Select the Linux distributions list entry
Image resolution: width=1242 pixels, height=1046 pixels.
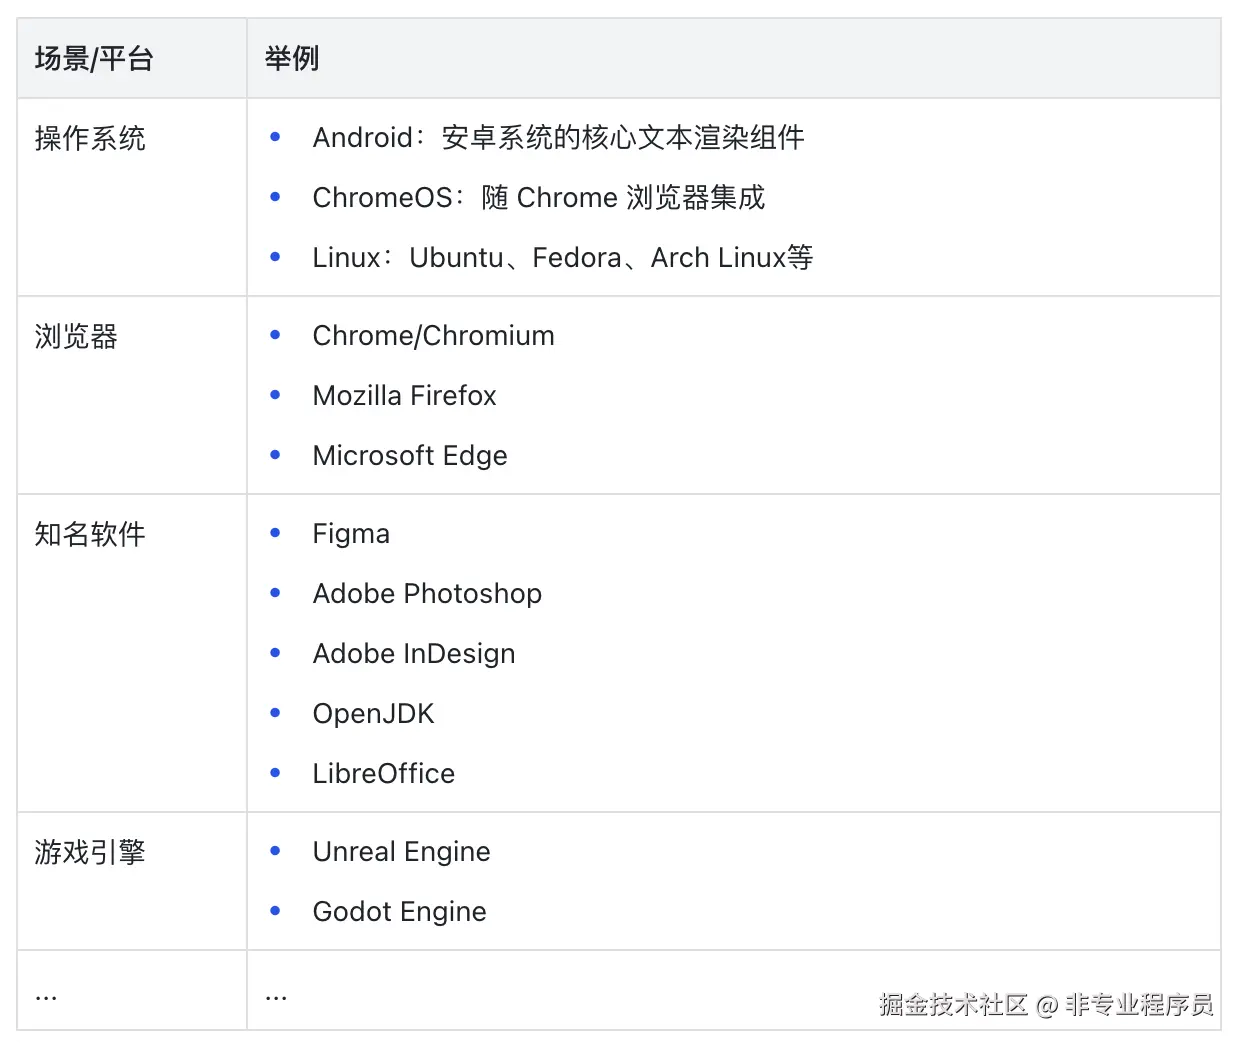tap(562, 258)
